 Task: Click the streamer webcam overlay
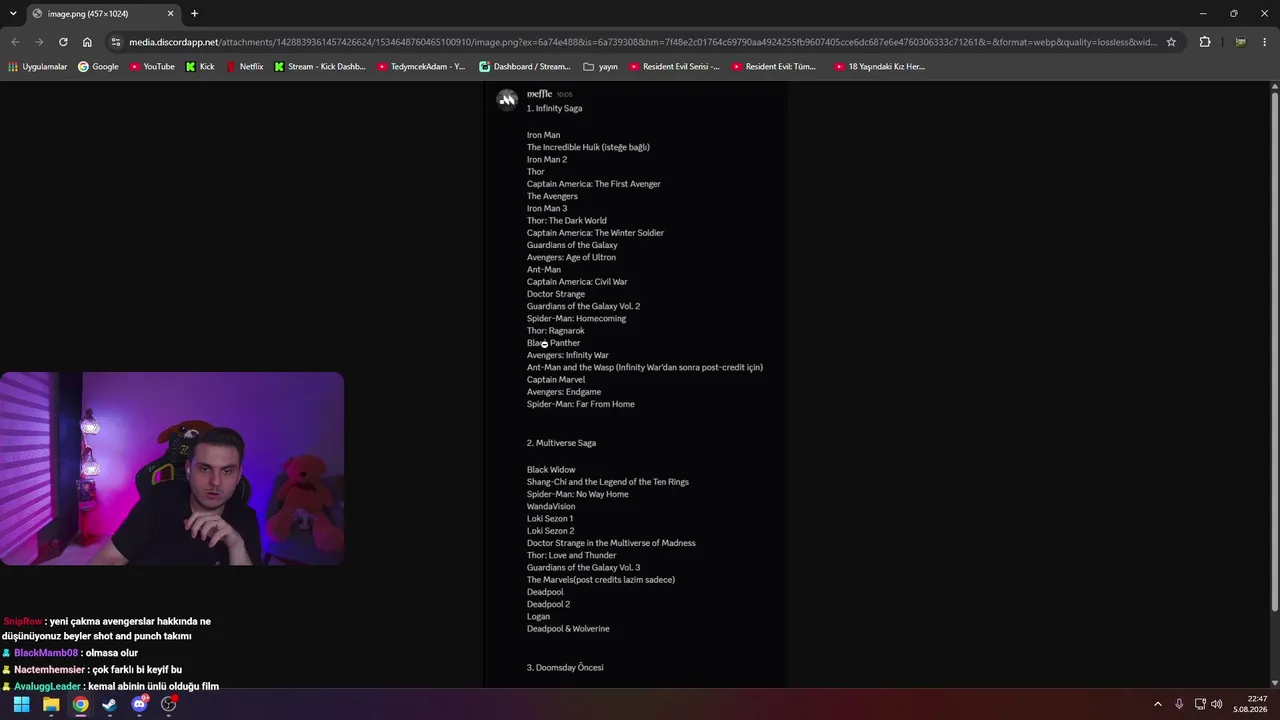pos(172,469)
